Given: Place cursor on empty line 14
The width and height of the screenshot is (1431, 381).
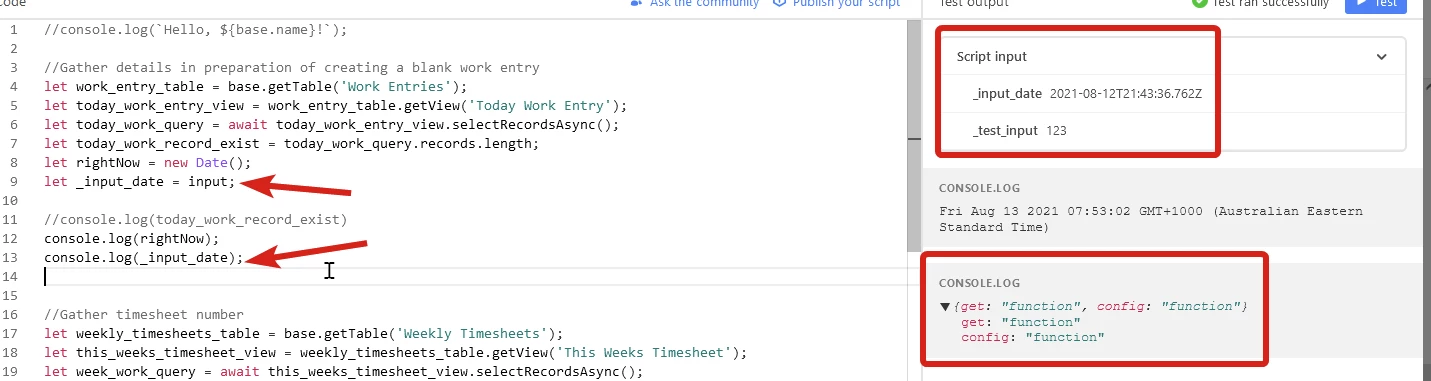Looking at the screenshot, I should point(470,276).
